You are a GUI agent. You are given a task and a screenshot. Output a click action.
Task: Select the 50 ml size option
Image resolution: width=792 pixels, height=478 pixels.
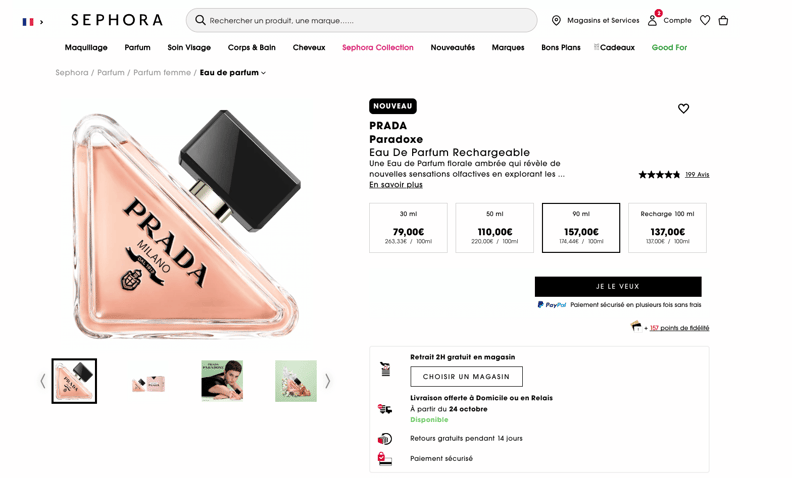pyautogui.click(x=494, y=228)
